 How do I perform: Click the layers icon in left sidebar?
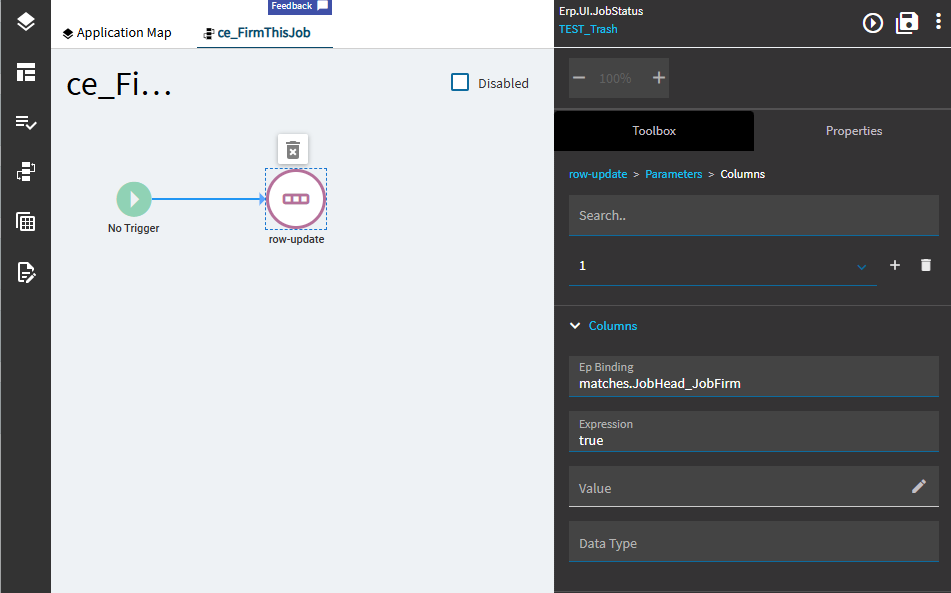tap(25, 22)
